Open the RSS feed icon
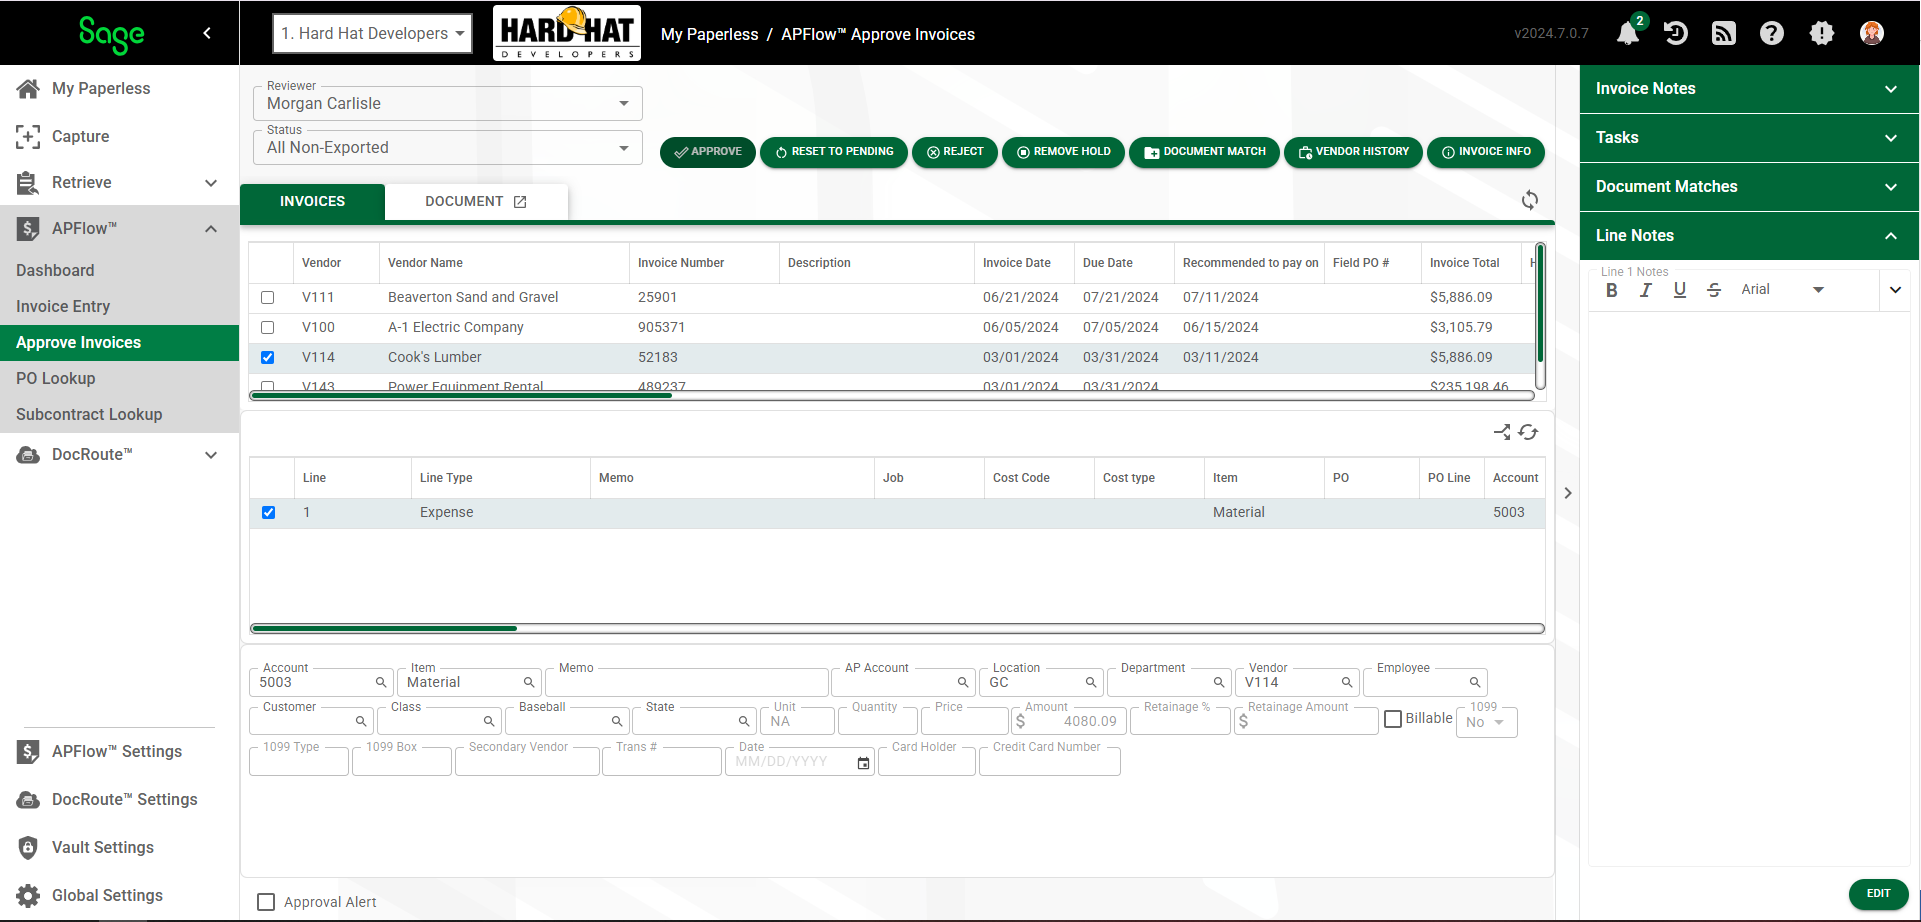1921x922 pixels. tap(1724, 33)
